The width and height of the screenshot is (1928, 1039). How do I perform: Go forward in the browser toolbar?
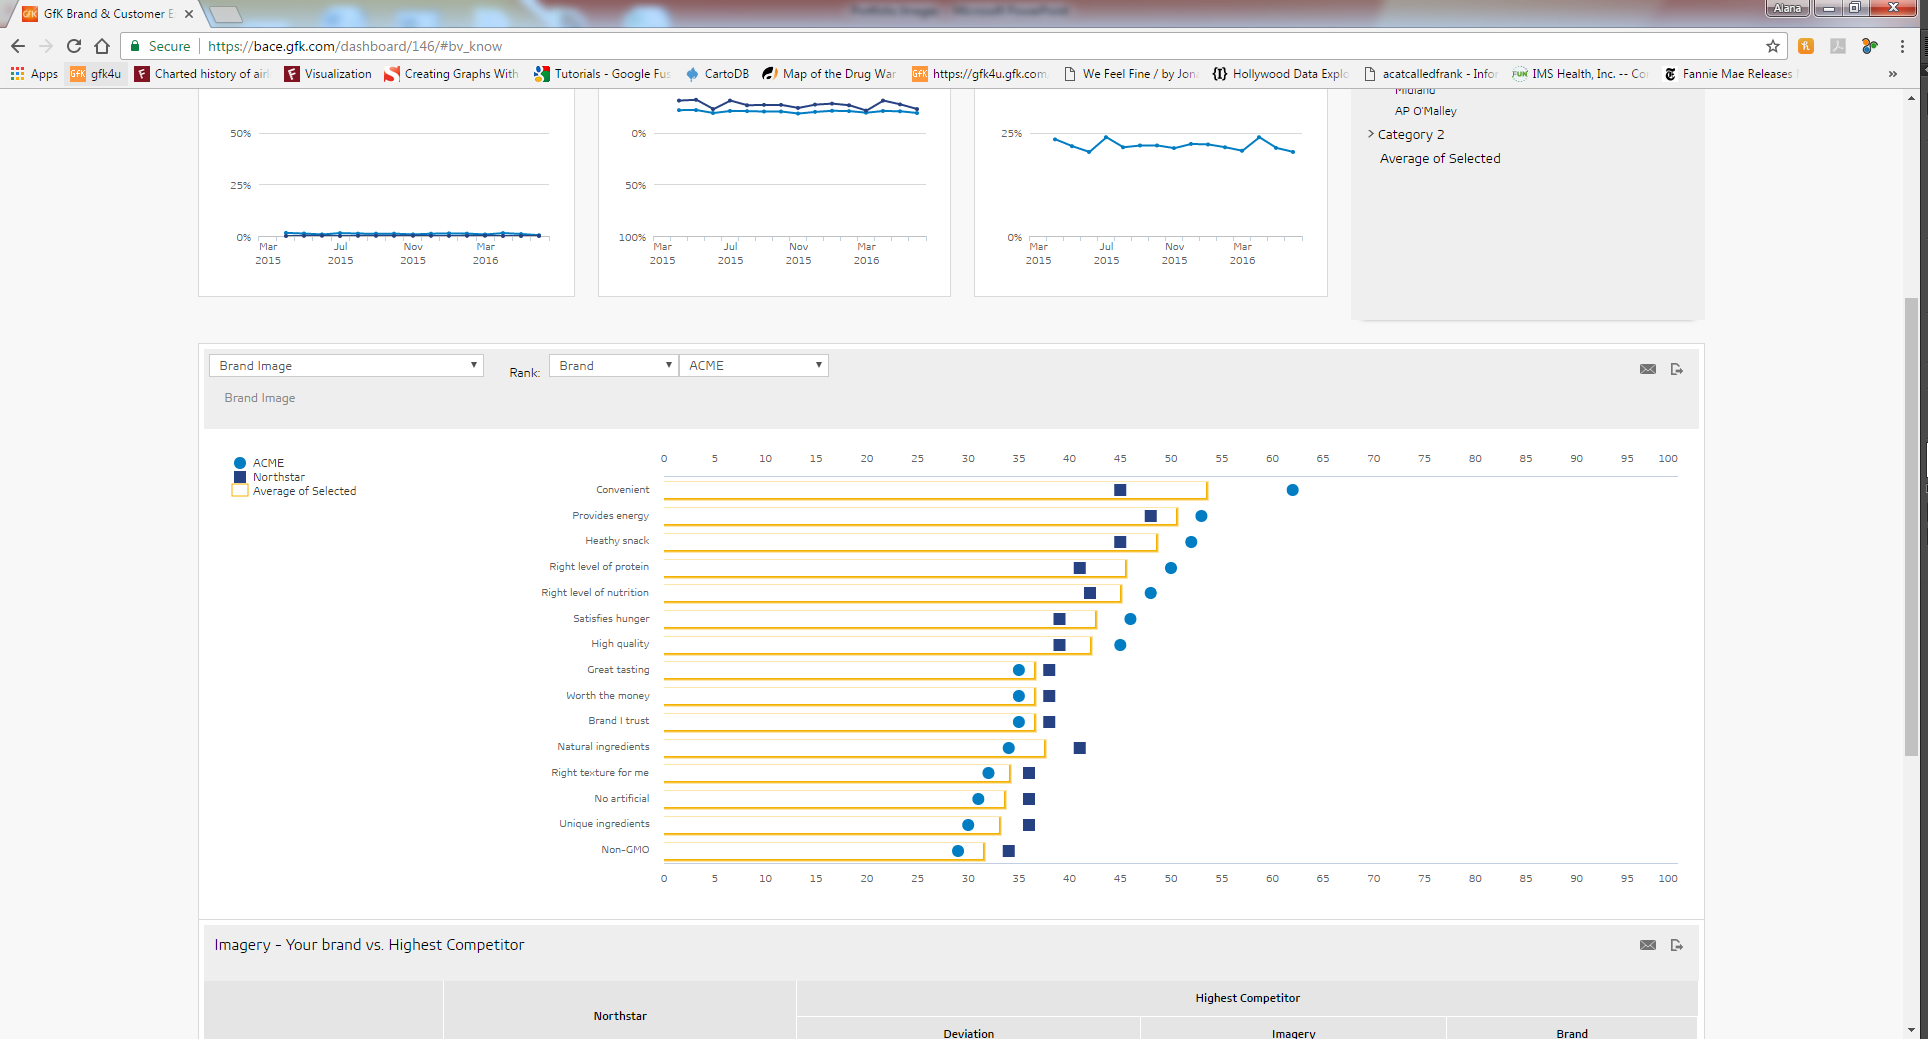pyautogui.click(x=46, y=46)
